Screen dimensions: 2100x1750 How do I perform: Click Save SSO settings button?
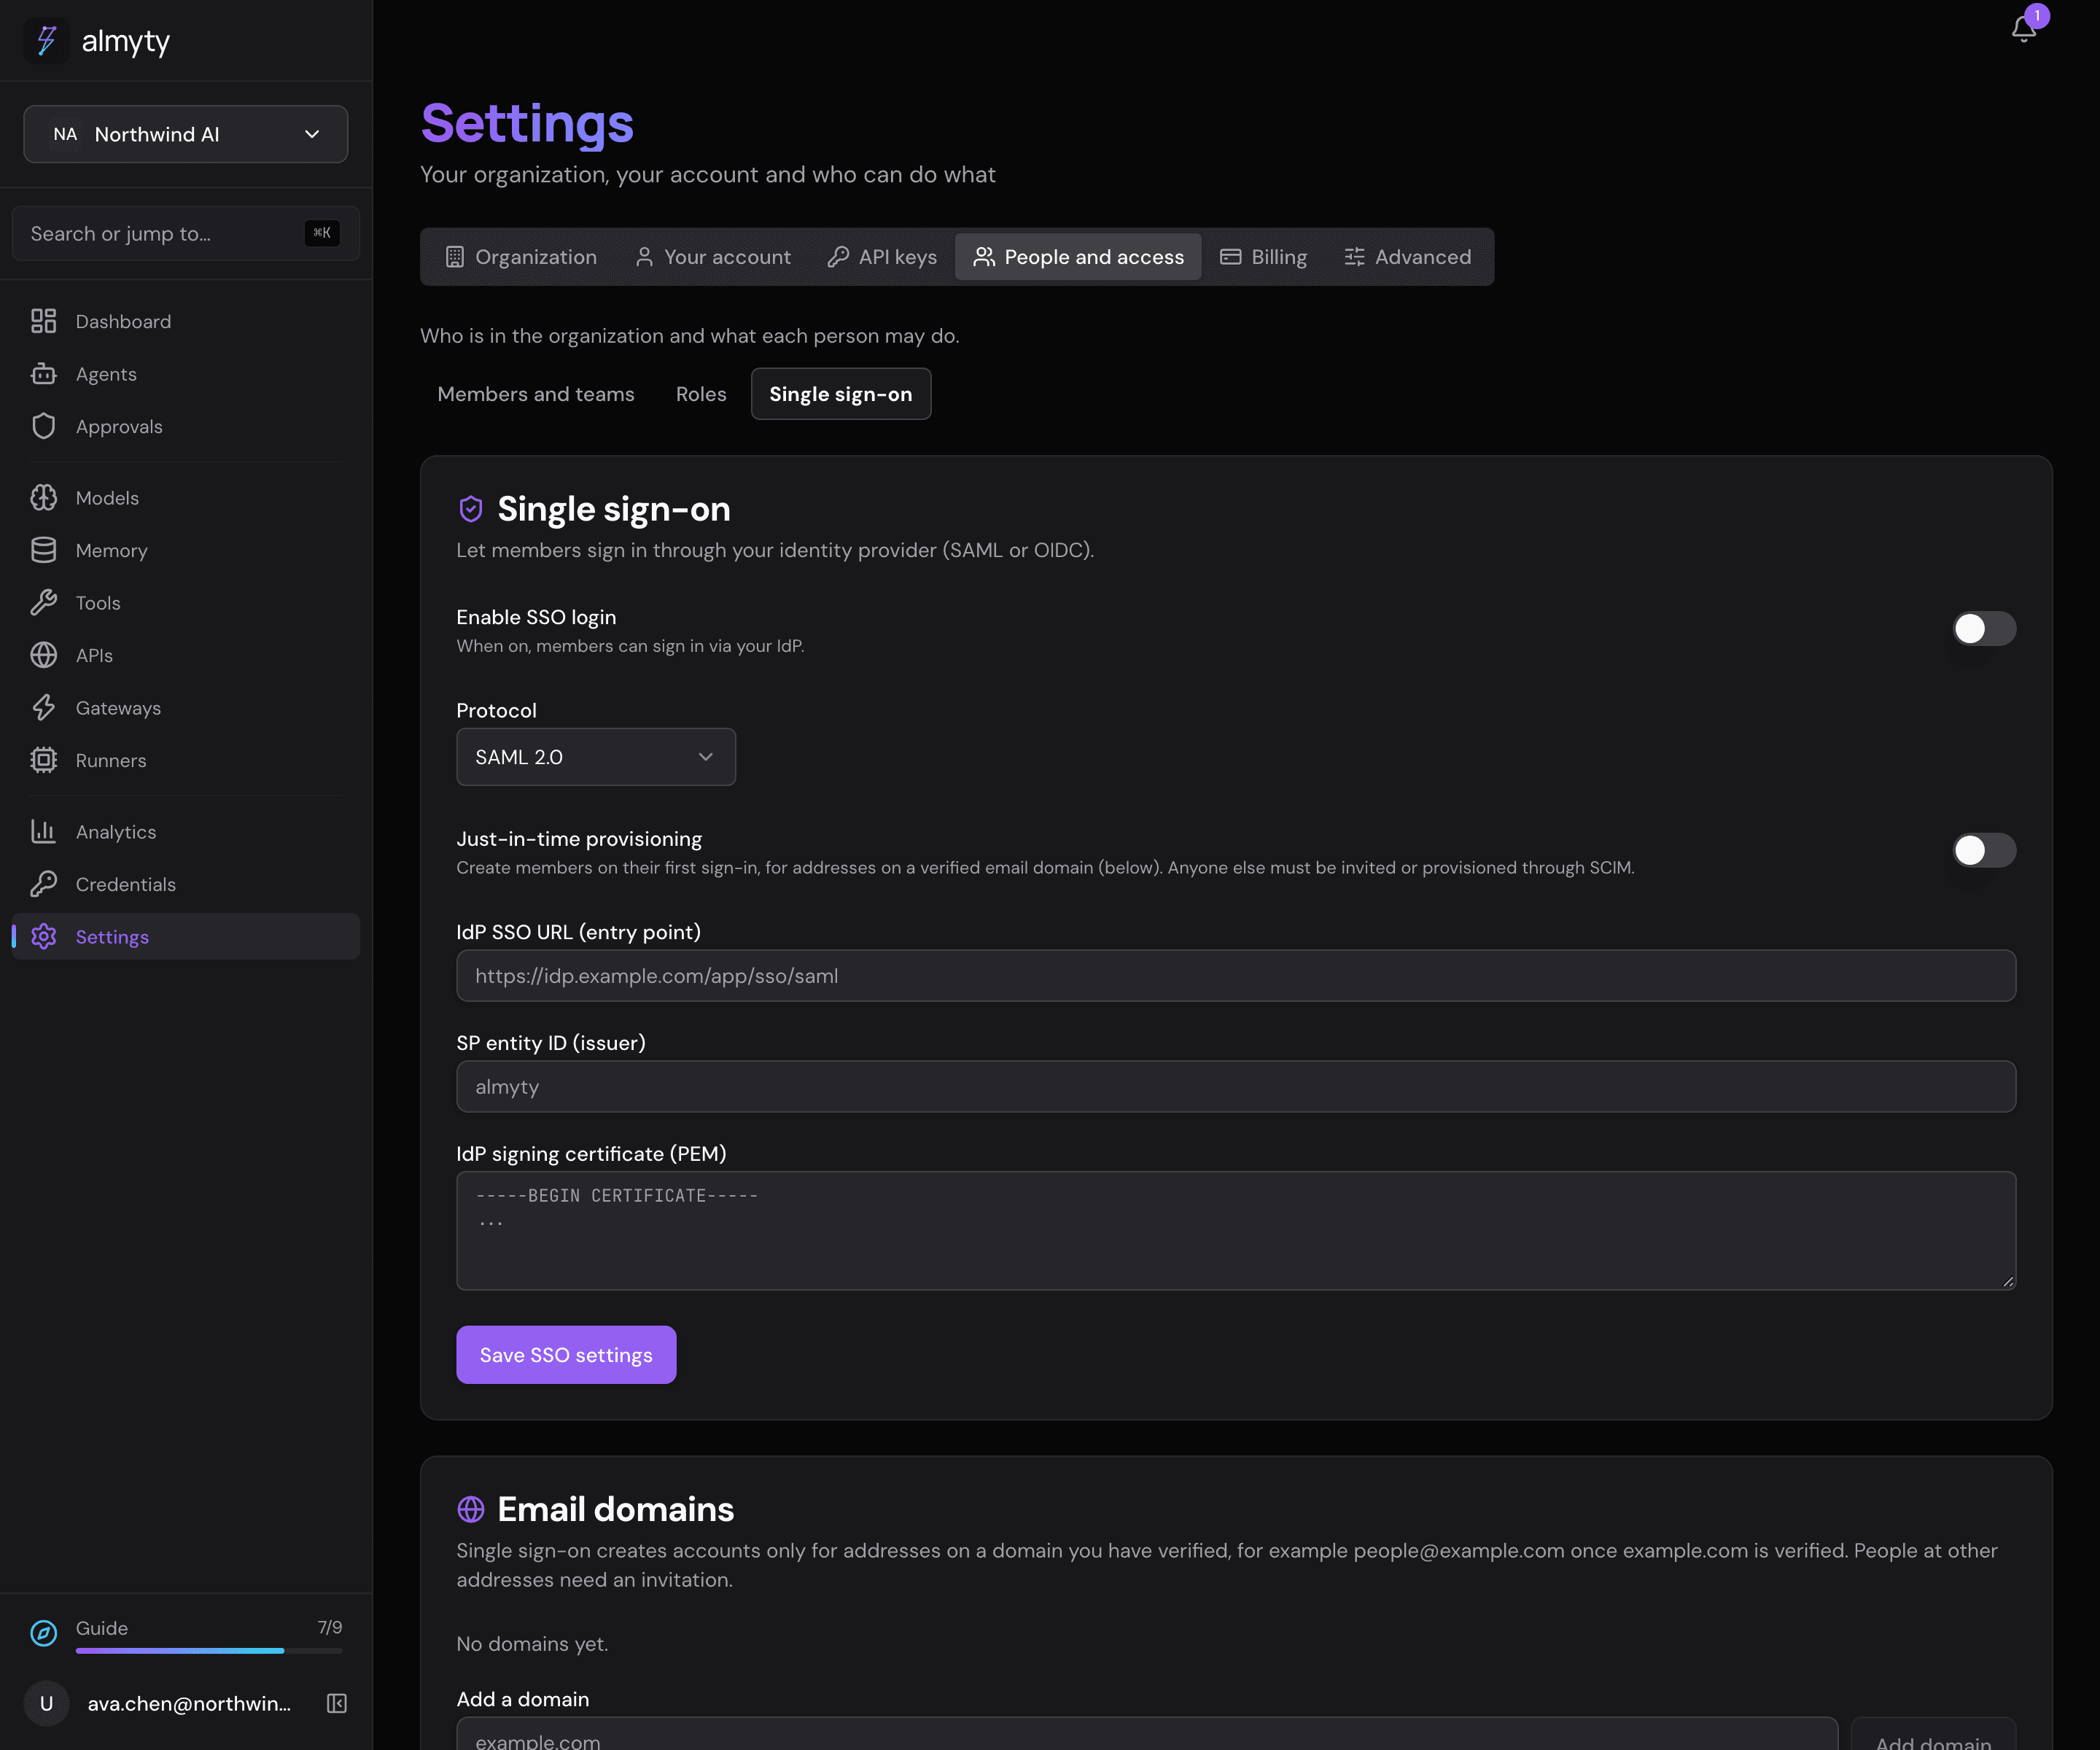[x=566, y=1355]
